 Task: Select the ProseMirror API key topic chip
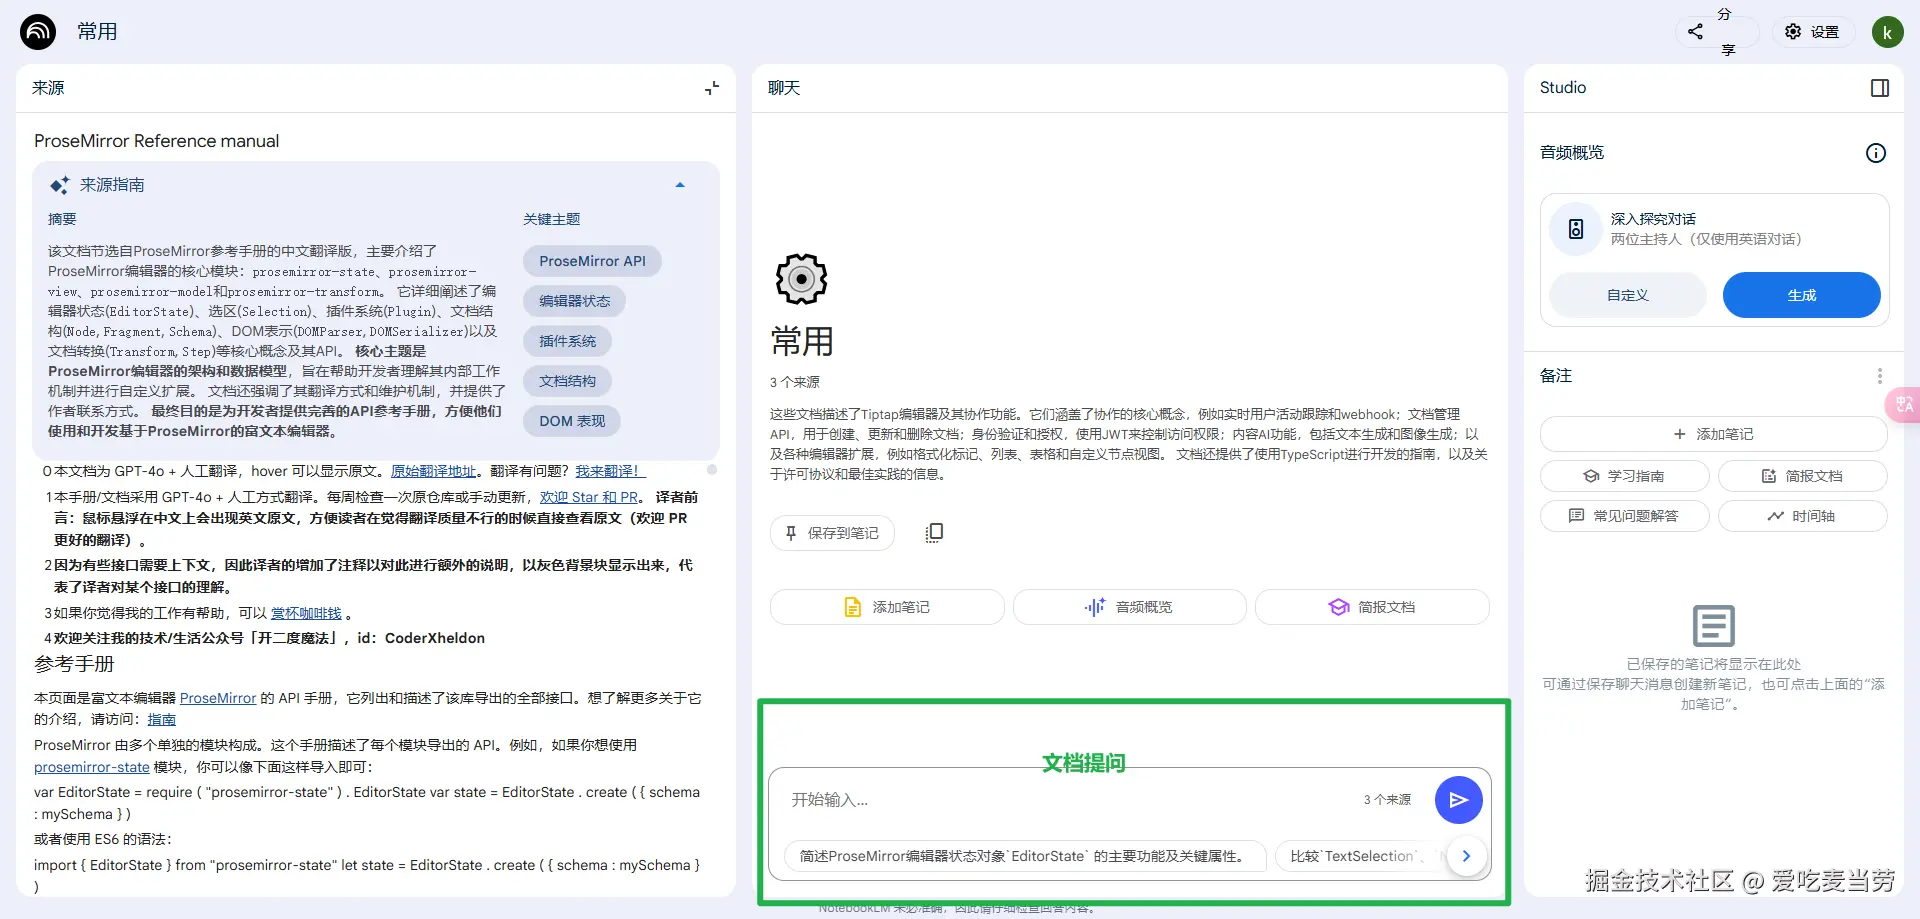(592, 261)
